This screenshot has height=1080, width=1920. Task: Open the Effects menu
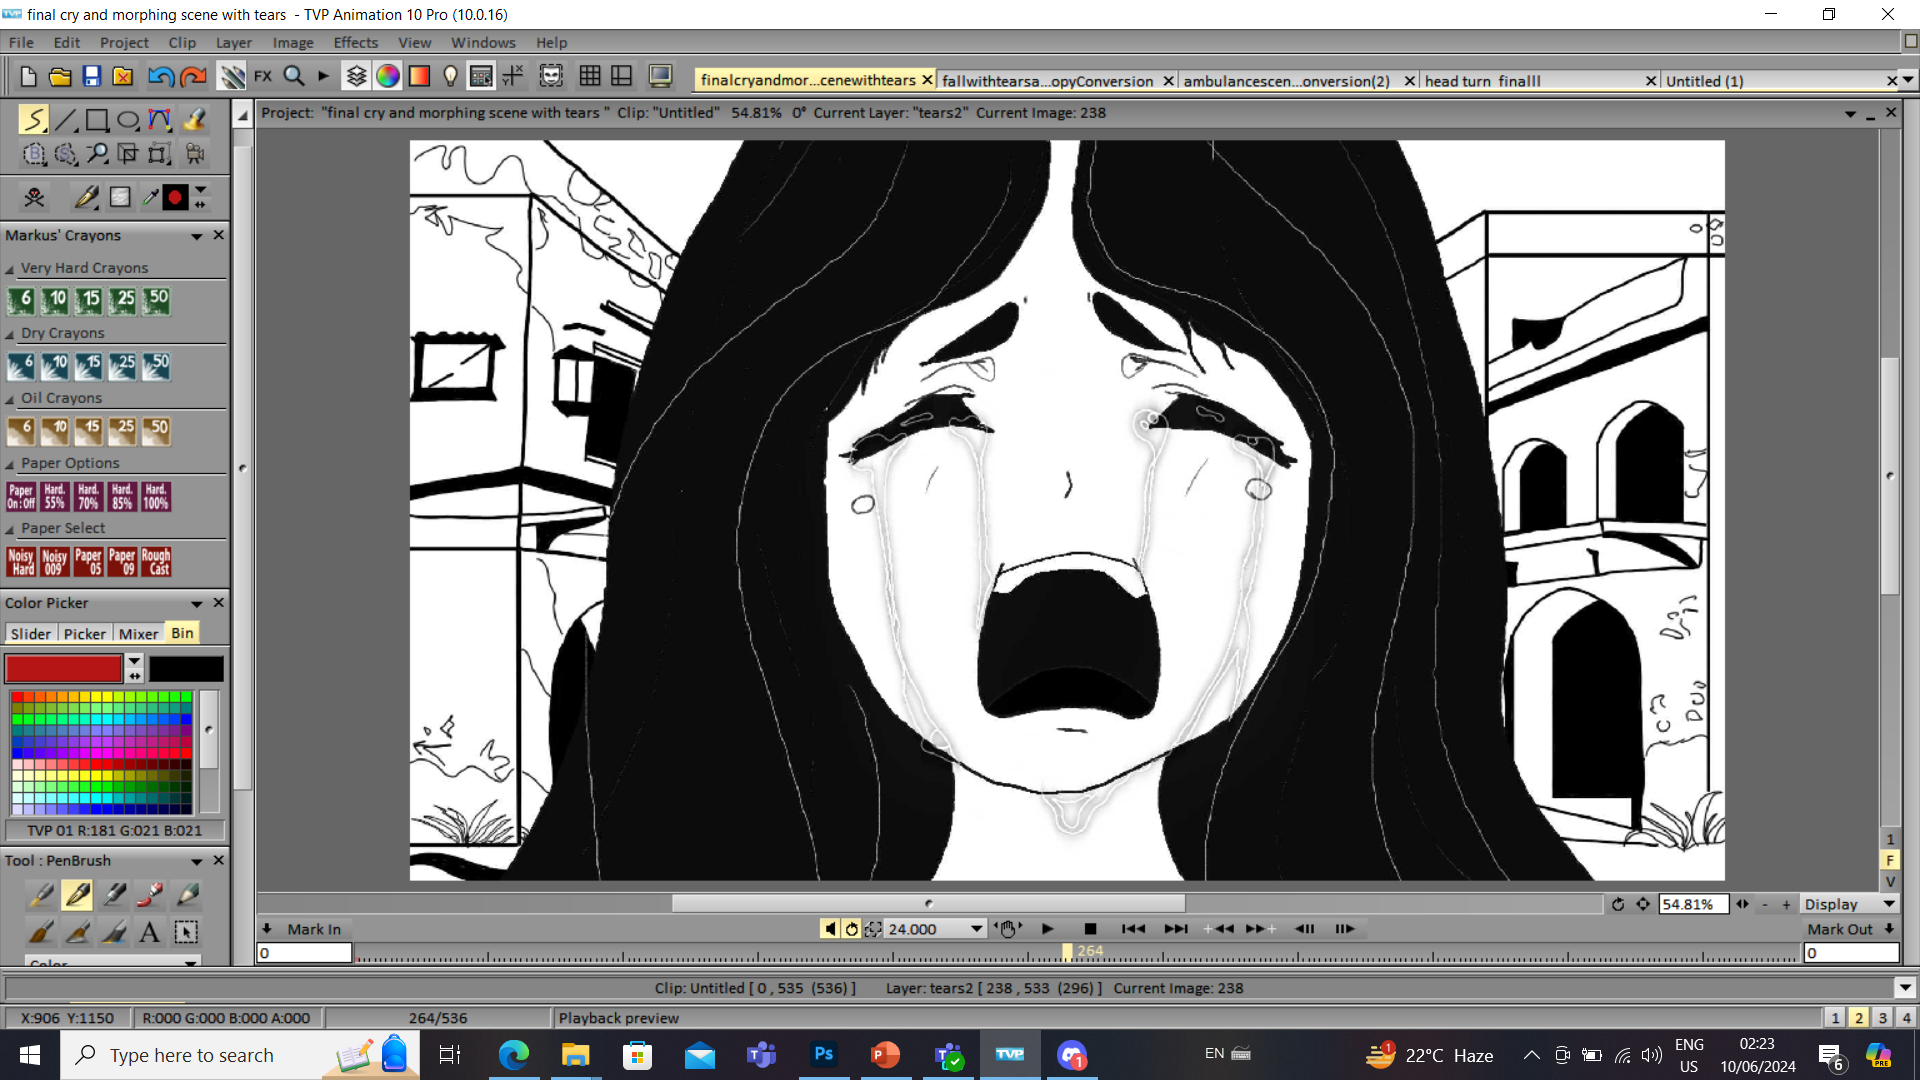[355, 42]
